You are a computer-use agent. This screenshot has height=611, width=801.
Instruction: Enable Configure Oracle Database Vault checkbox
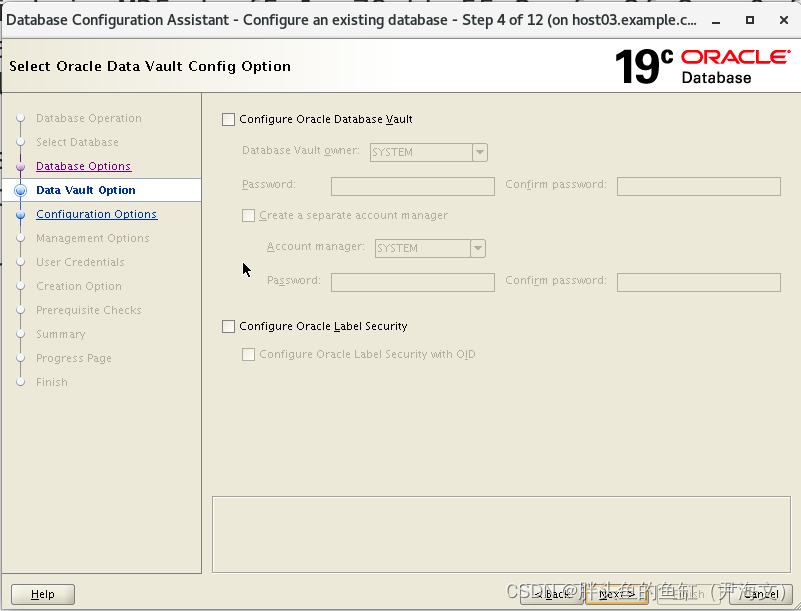click(x=228, y=120)
